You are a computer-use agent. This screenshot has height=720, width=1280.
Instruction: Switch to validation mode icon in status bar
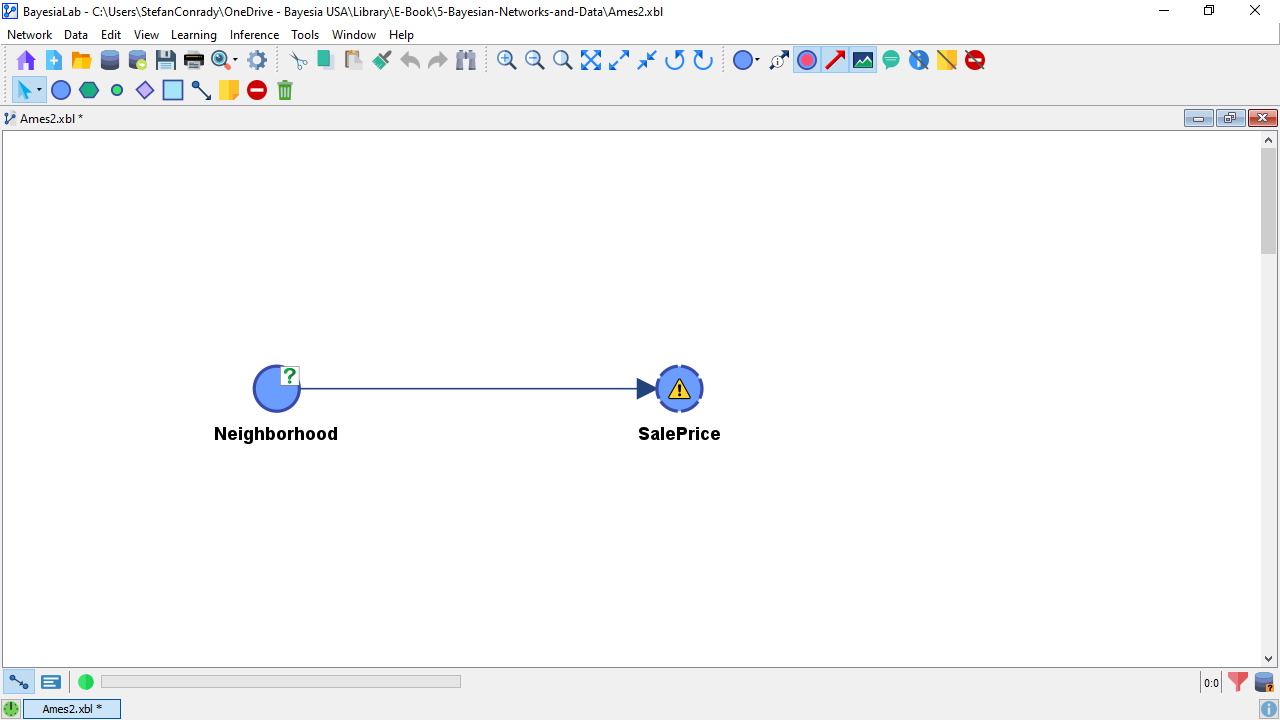point(51,682)
